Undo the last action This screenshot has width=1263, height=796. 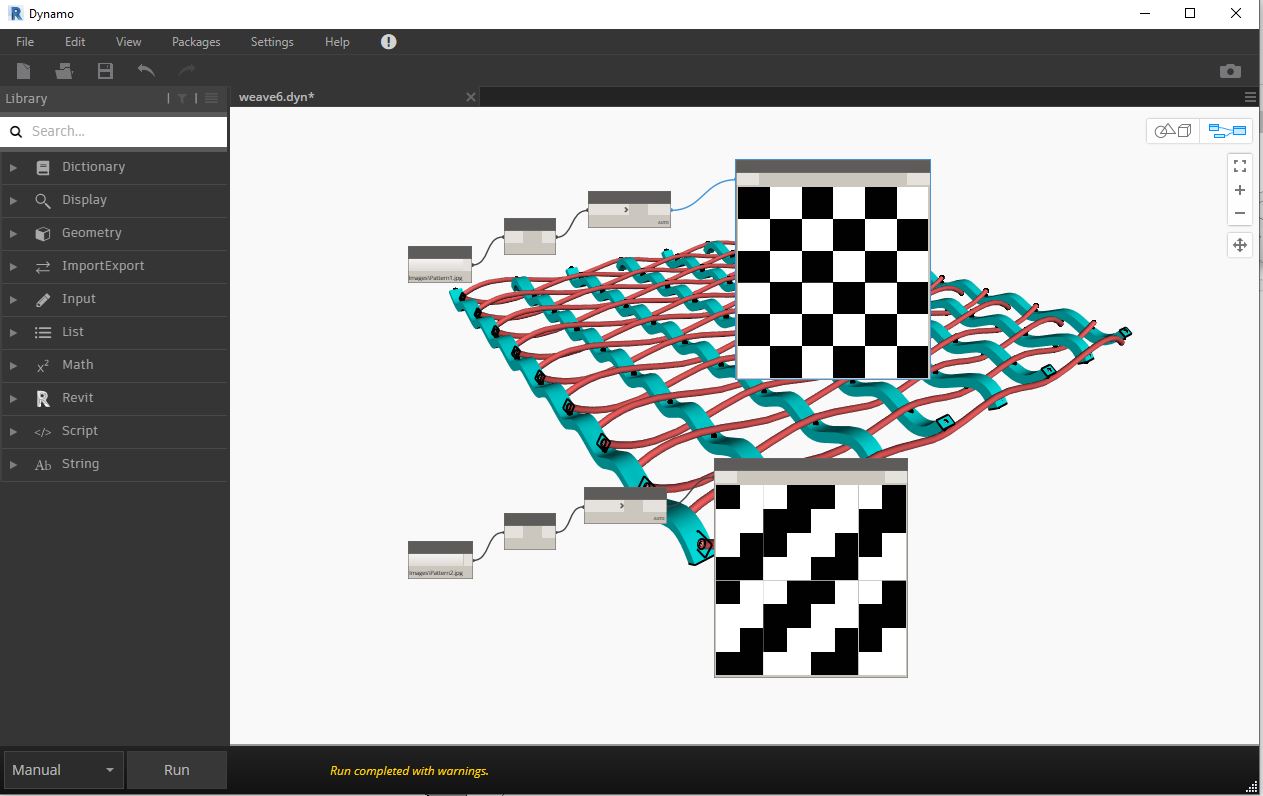tap(146, 70)
